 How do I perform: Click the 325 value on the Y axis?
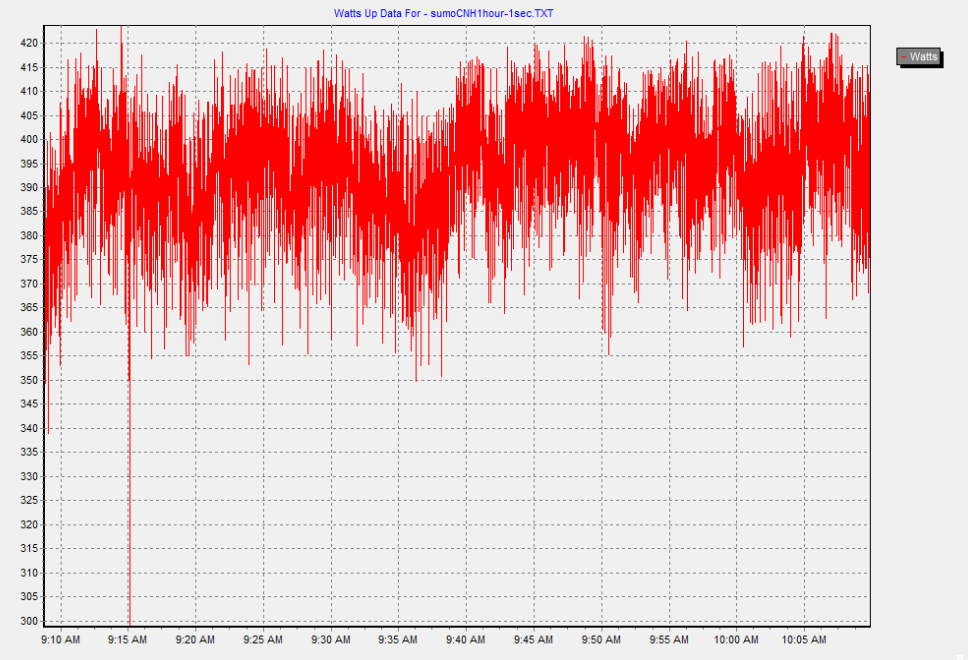[29, 501]
